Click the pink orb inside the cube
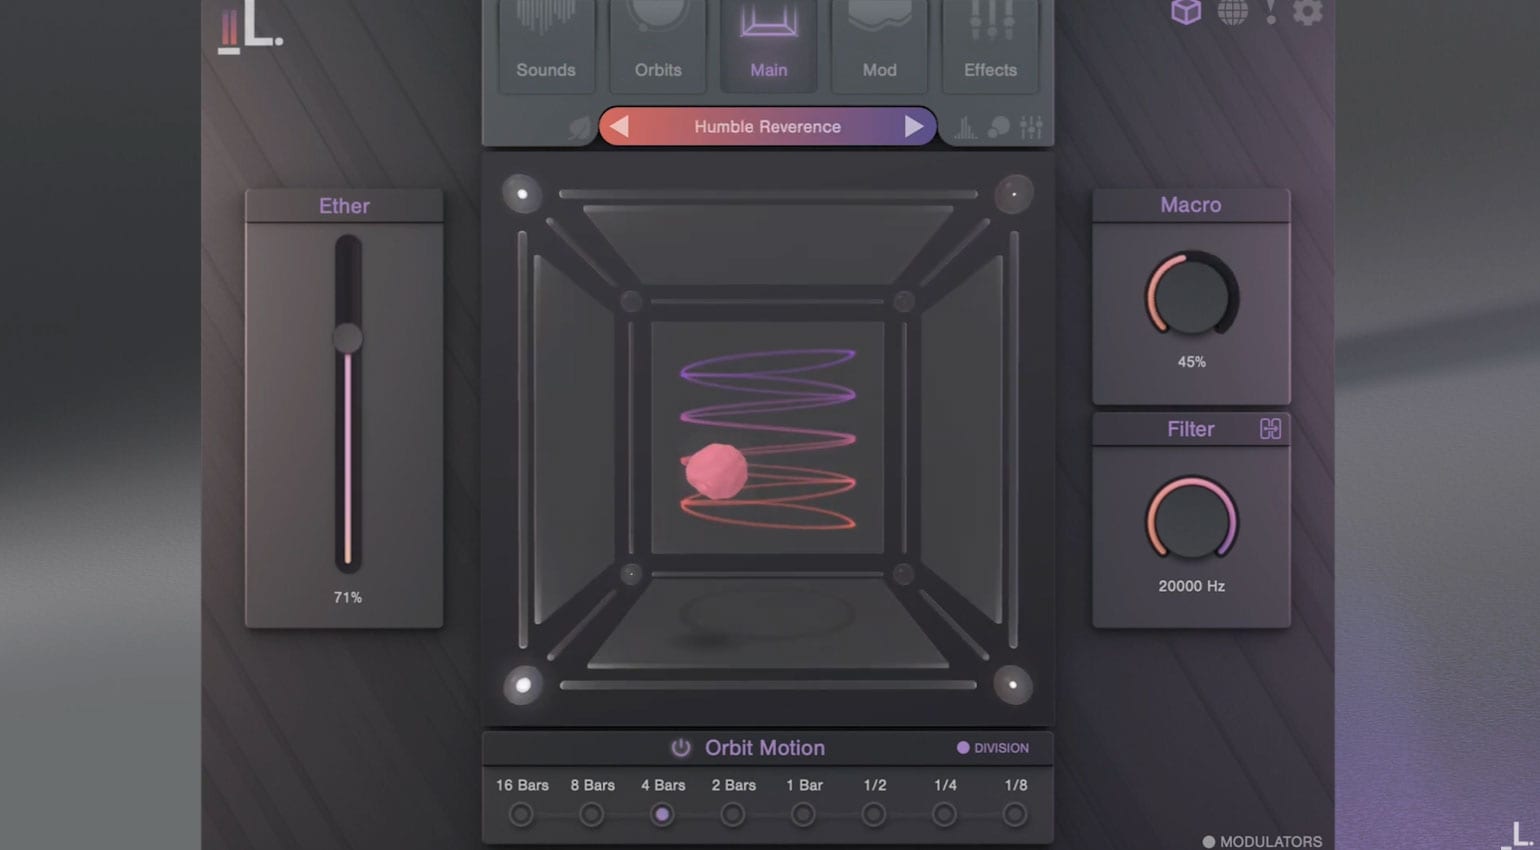The width and height of the screenshot is (1540, 850). pyautogui.click(x=716, y=472)
